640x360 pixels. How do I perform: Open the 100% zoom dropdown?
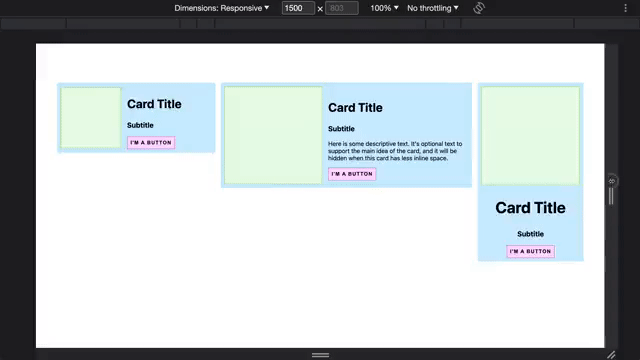(x=384, y=8)
